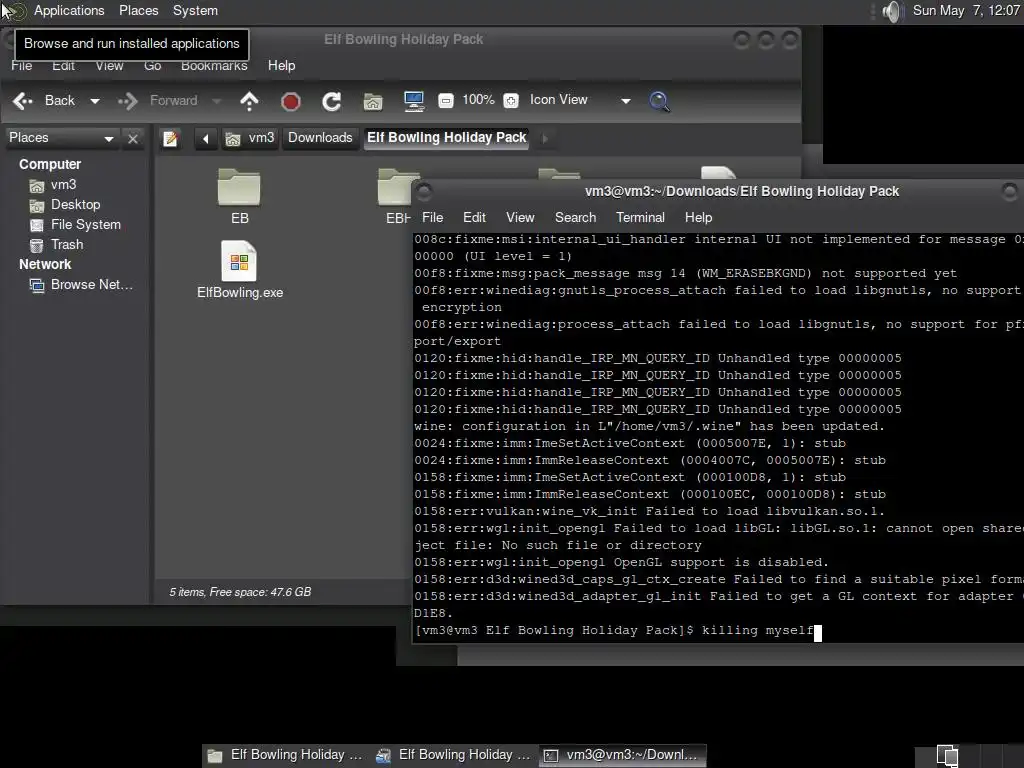The width and height of the screenshot is (1024, 768).
Task: Click the terminal command prompt line
Action: (618, 631)
